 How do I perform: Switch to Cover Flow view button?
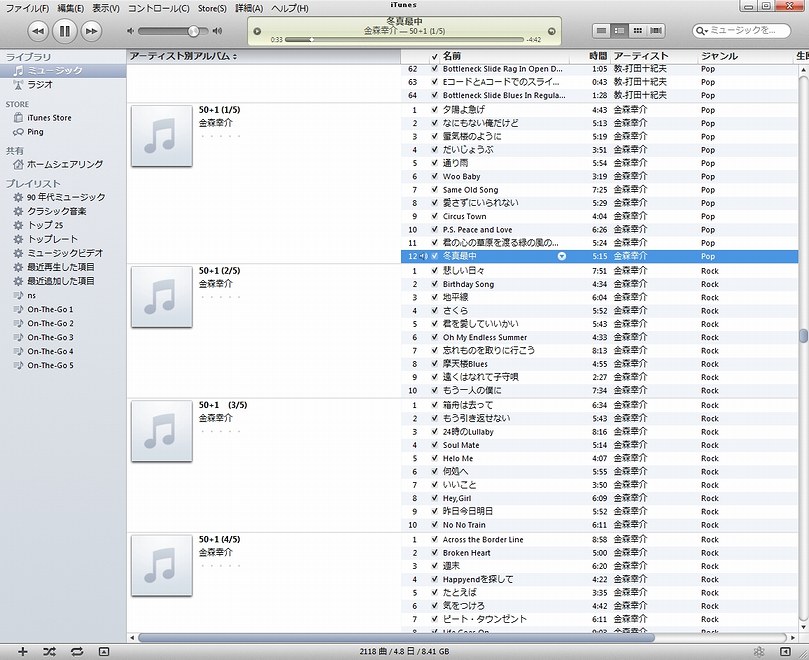pos(656,31)
